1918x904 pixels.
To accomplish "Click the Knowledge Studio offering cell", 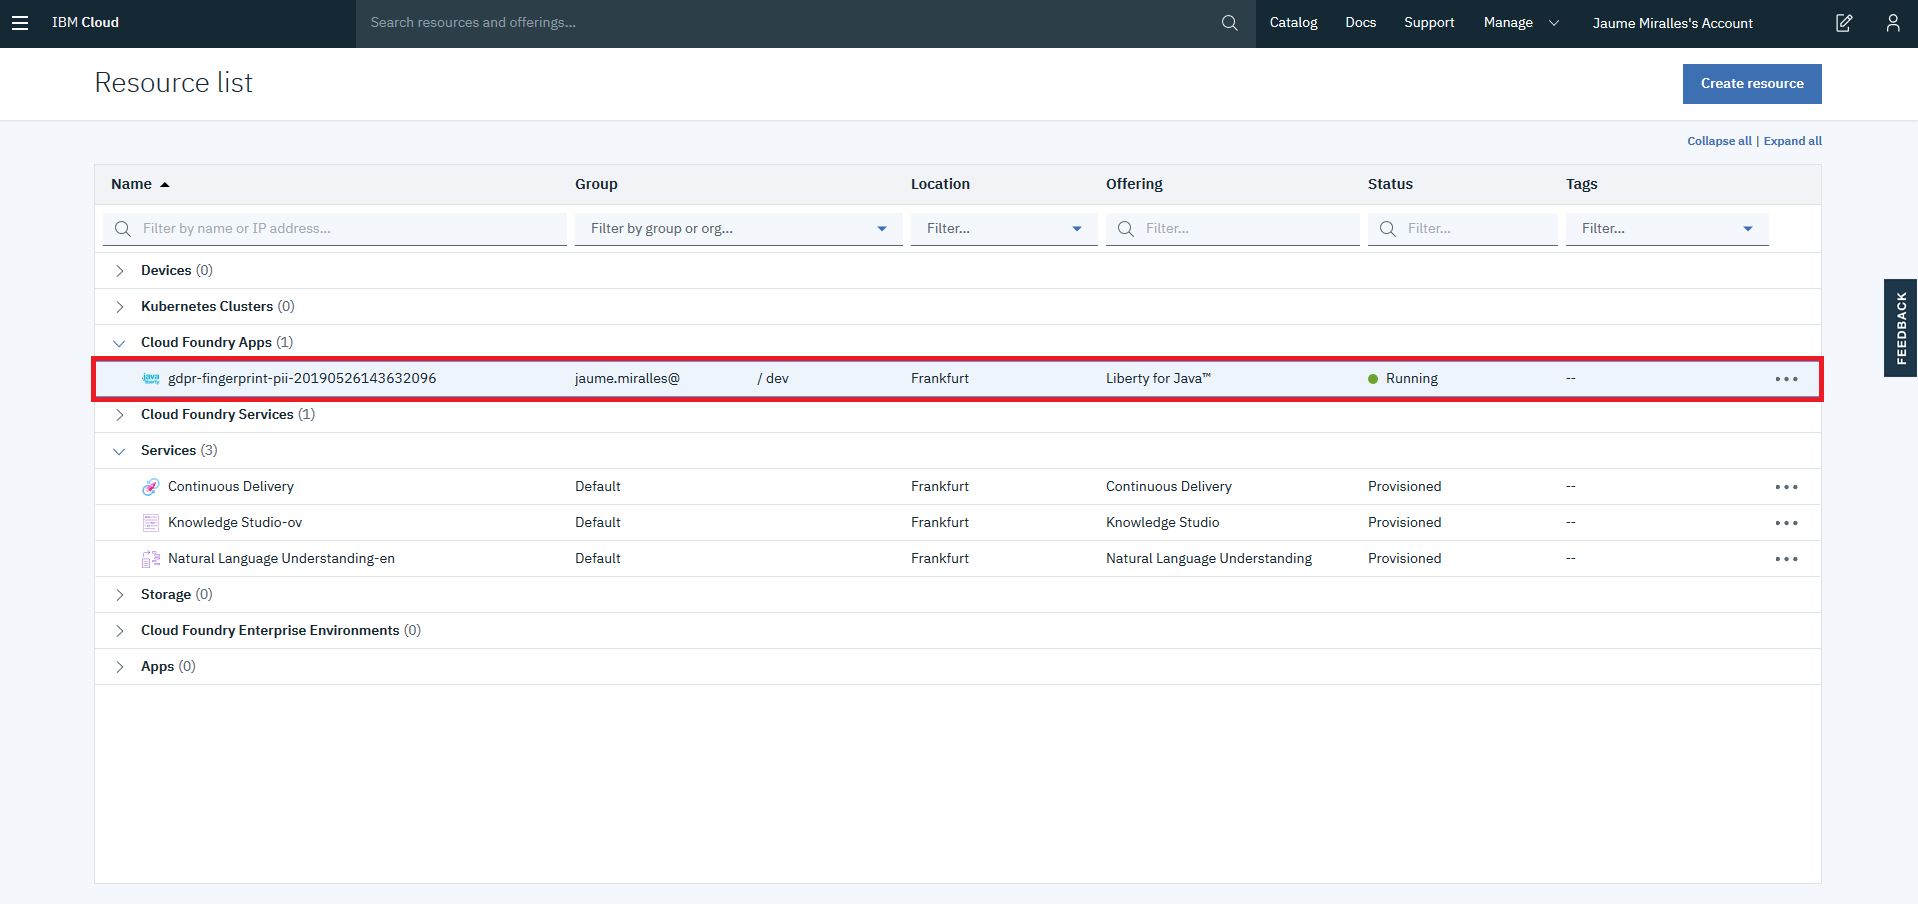I will point(1162,522).
